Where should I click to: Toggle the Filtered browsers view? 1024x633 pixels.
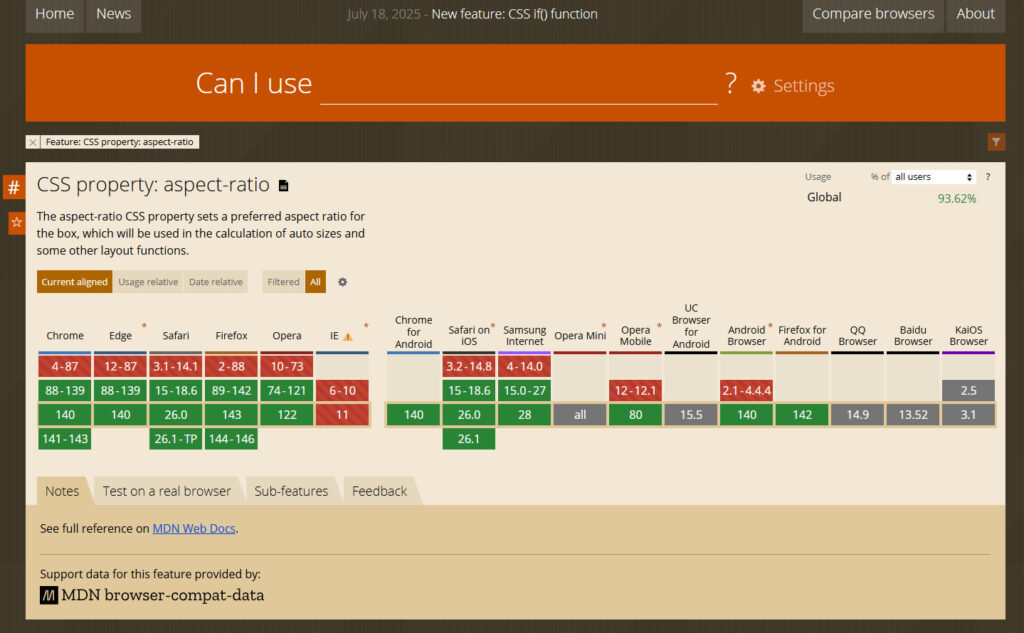coord(283,282)
